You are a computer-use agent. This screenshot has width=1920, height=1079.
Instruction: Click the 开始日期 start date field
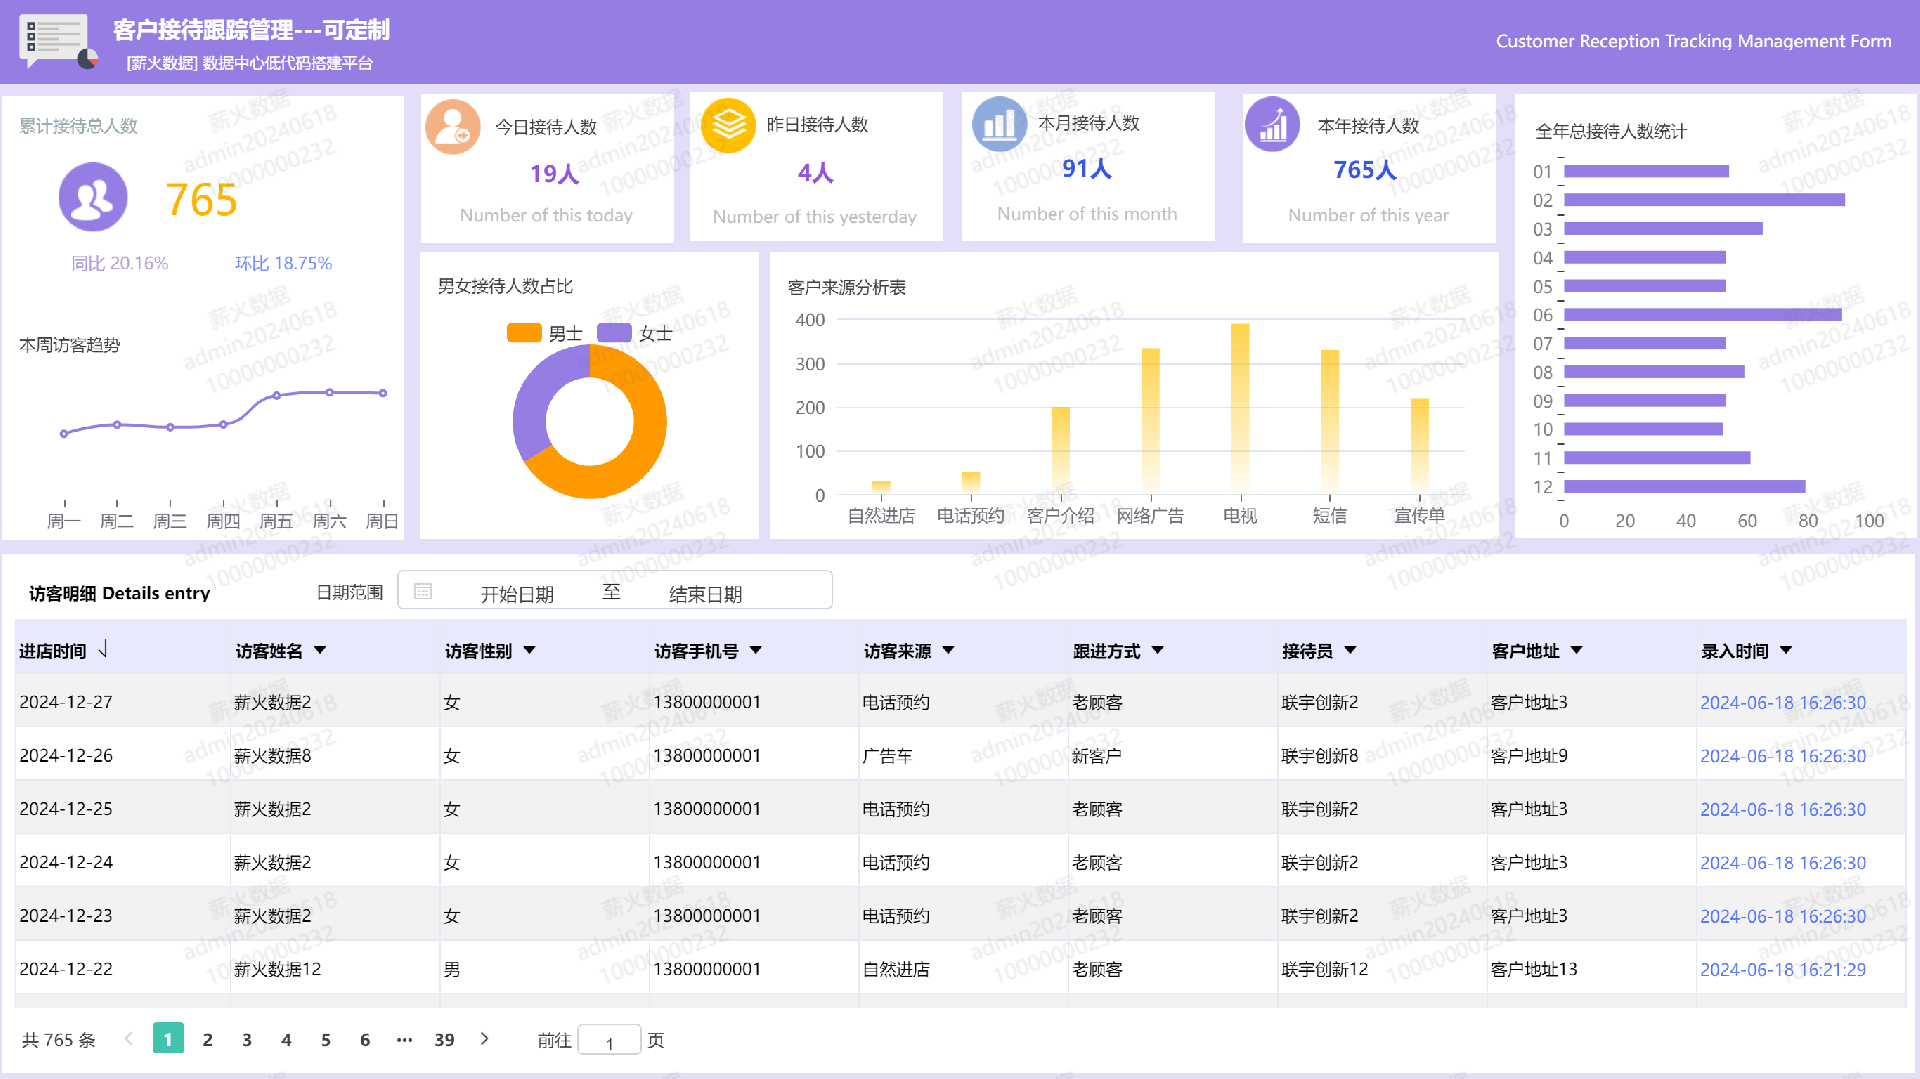tap(517, 594)
